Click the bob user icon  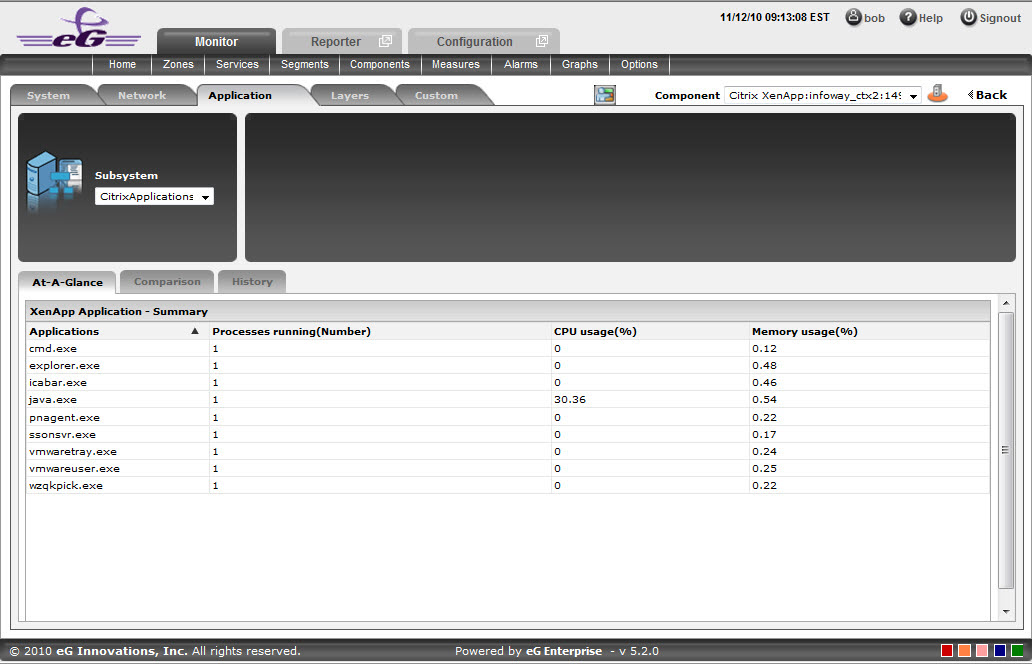[853, 17]
